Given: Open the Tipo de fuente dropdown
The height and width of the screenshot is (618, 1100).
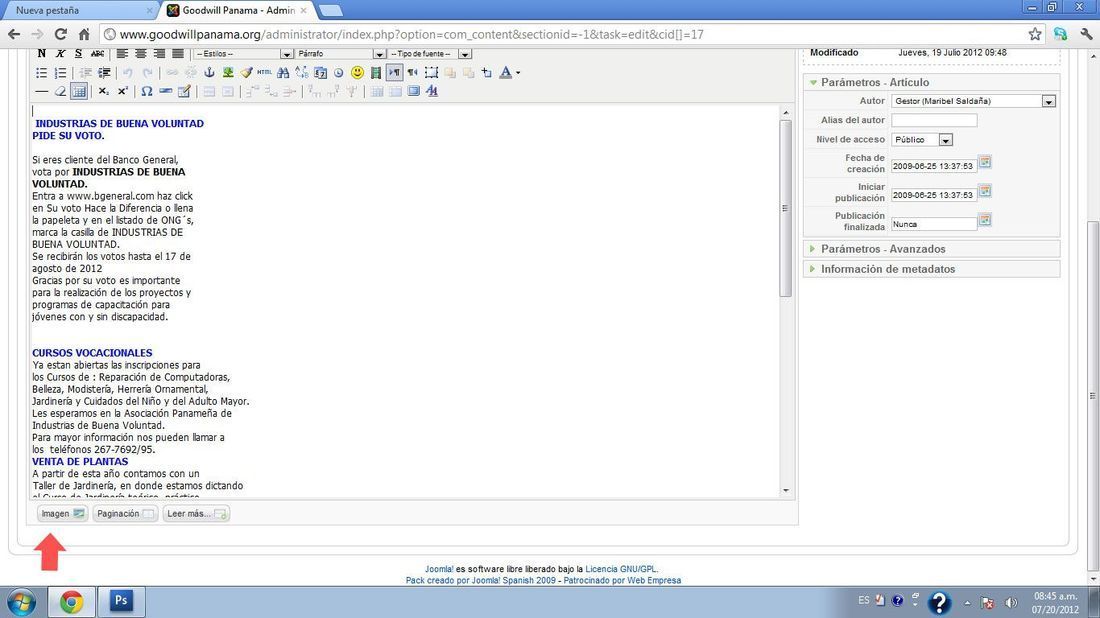Looking at the screenshot, I should pyautogui.click(x=429, y=54).
